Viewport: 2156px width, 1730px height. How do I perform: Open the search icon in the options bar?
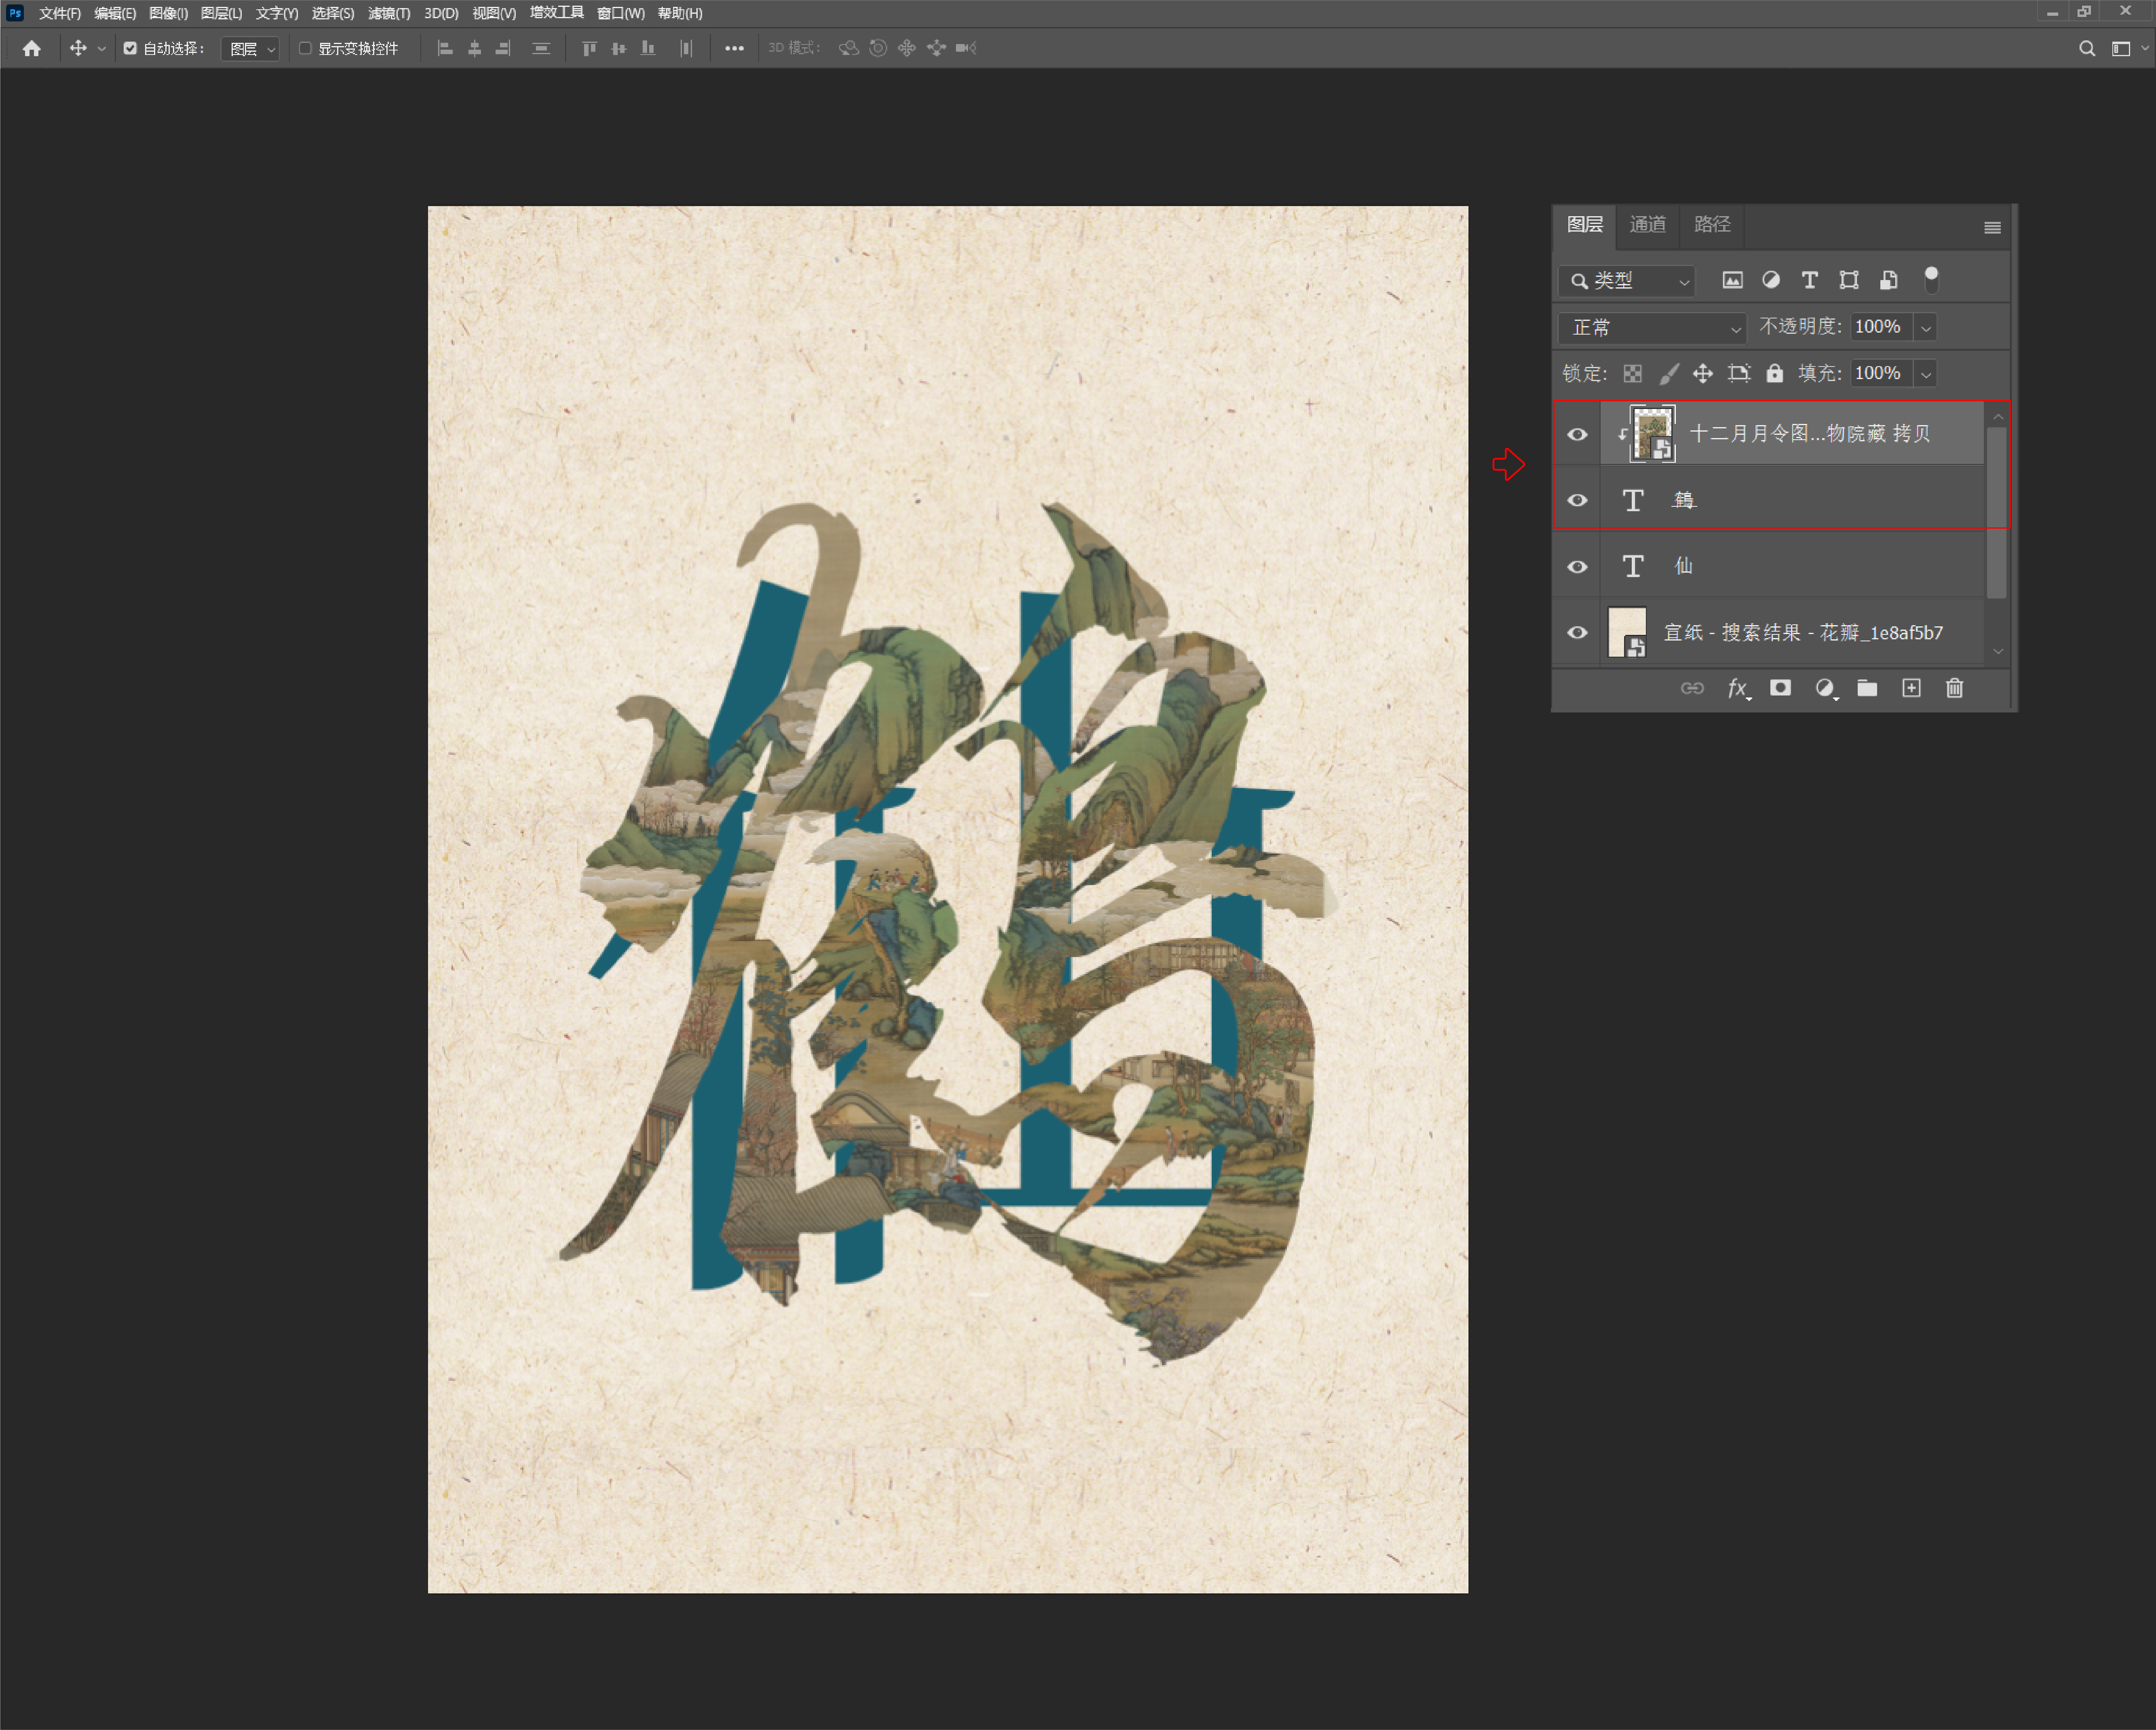pos(2087,48)
